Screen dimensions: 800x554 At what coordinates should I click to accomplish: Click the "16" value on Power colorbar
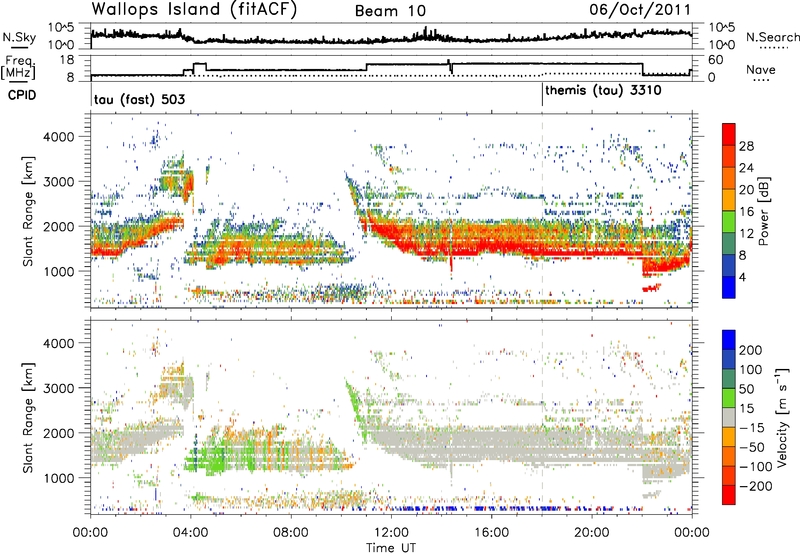point(746,212)
